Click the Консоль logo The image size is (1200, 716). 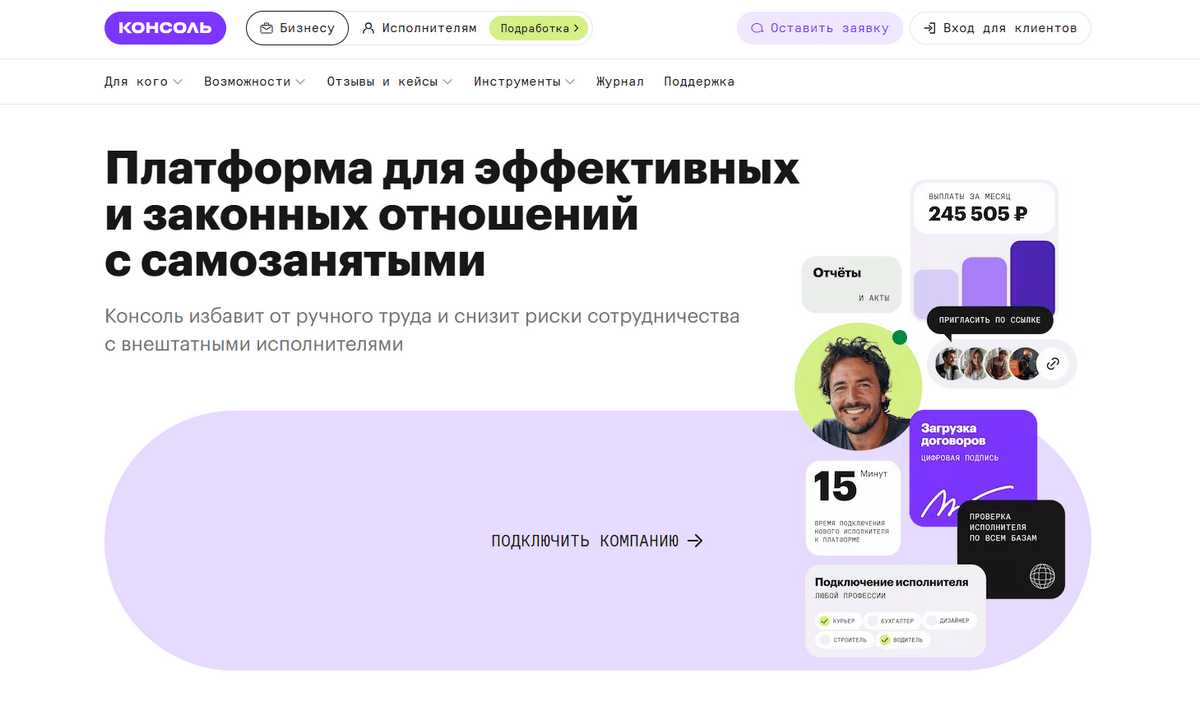coord(165,28)
